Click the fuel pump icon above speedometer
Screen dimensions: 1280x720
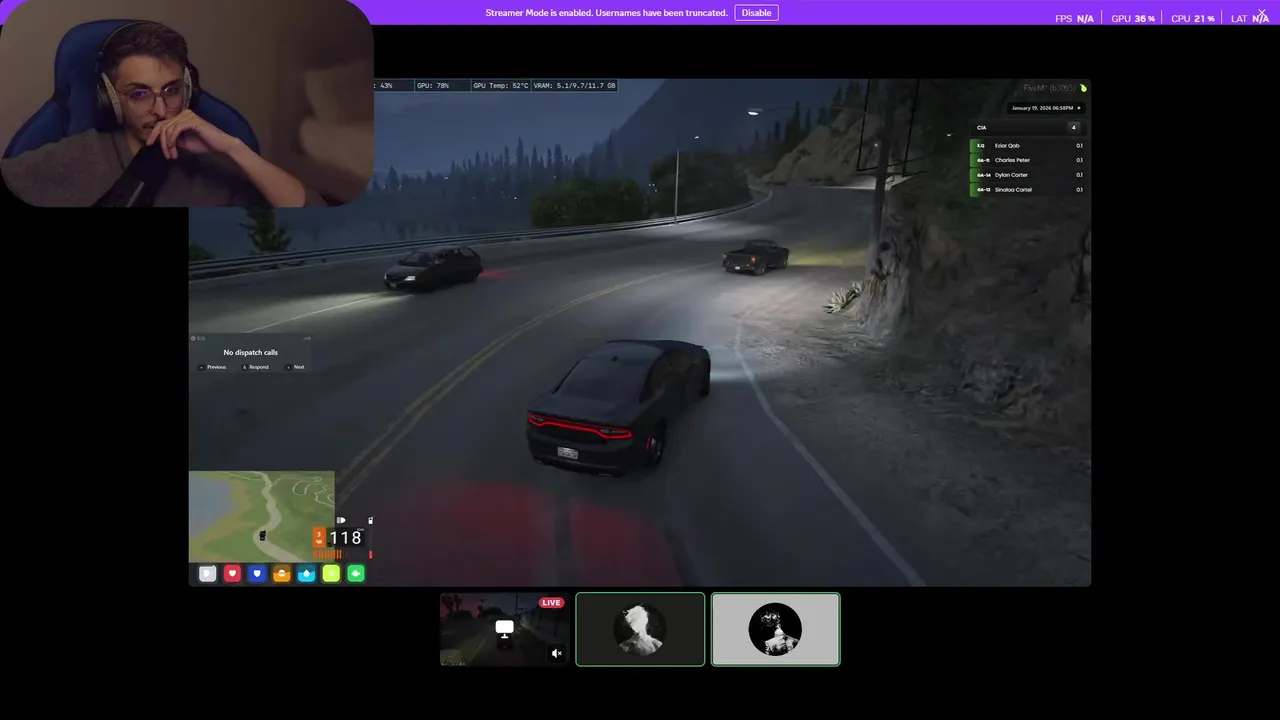pos(370,520)
